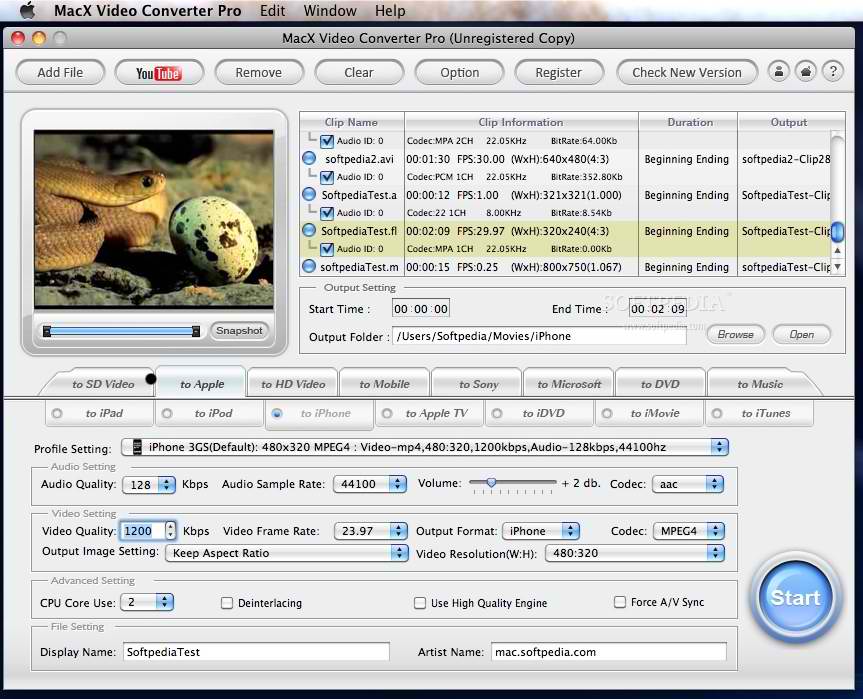
Task: Switch to the to HD Video tab
Action: coord(293,384)
